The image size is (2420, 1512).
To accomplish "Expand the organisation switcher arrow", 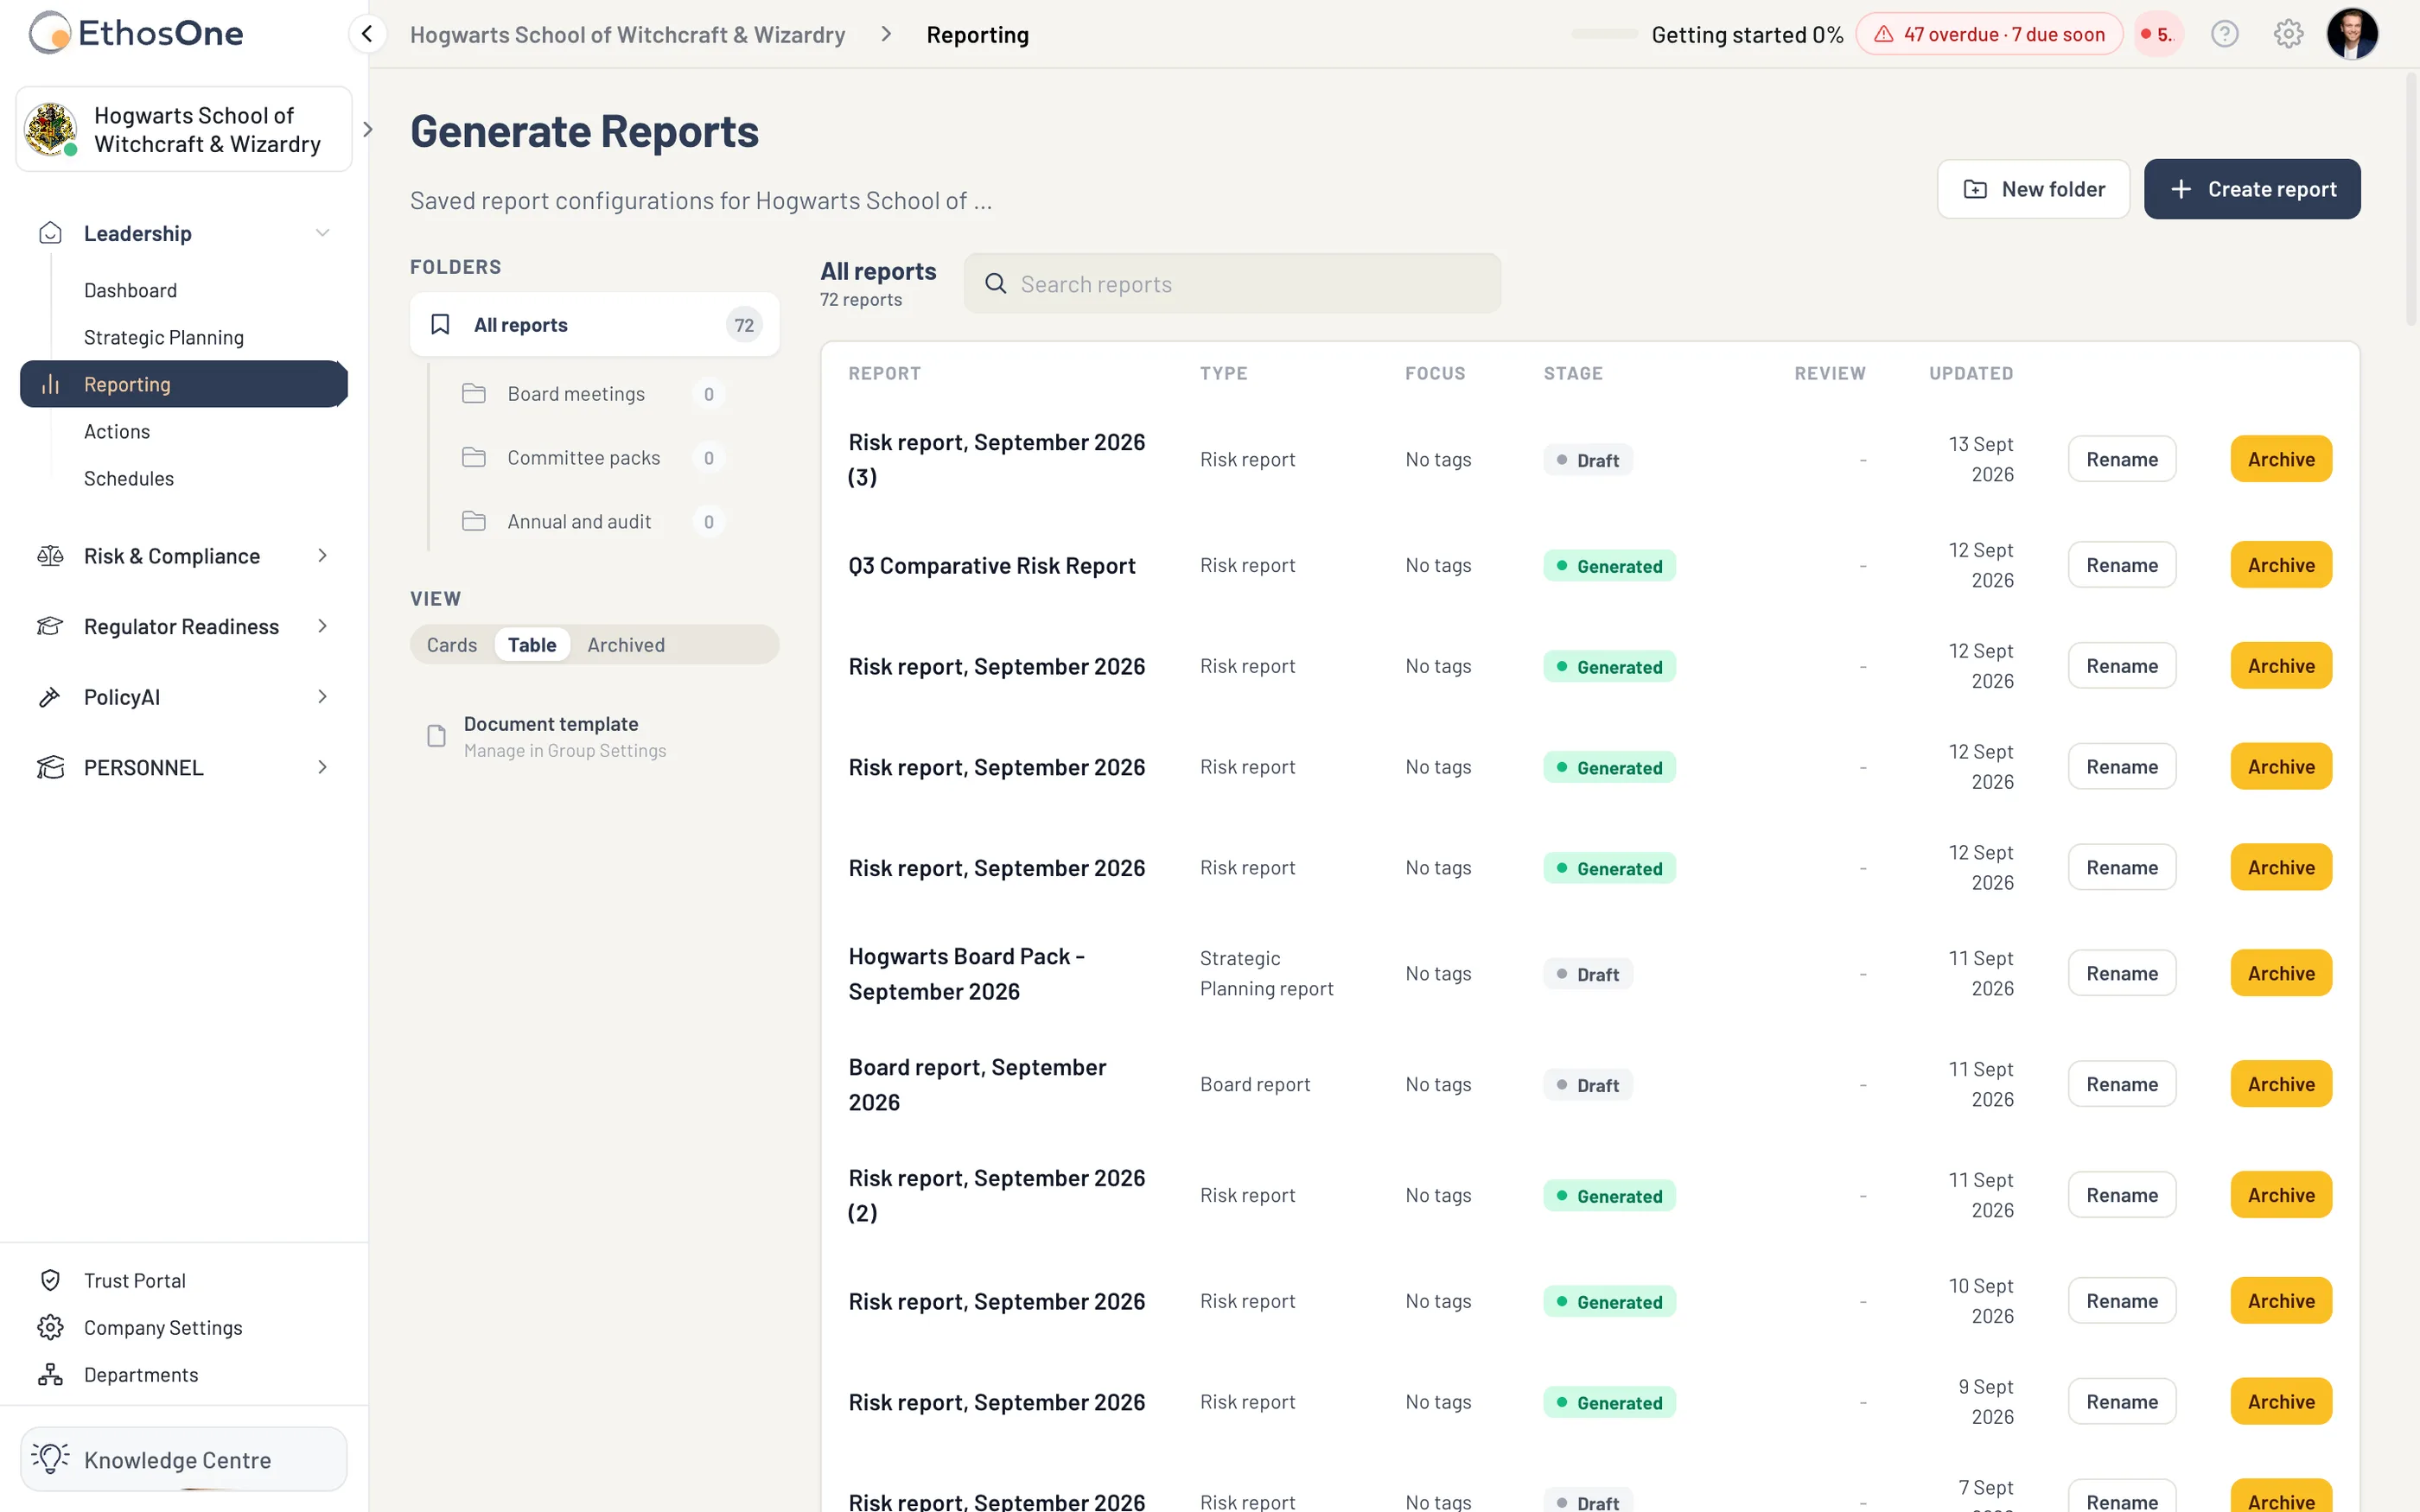I will click(368, 129).
